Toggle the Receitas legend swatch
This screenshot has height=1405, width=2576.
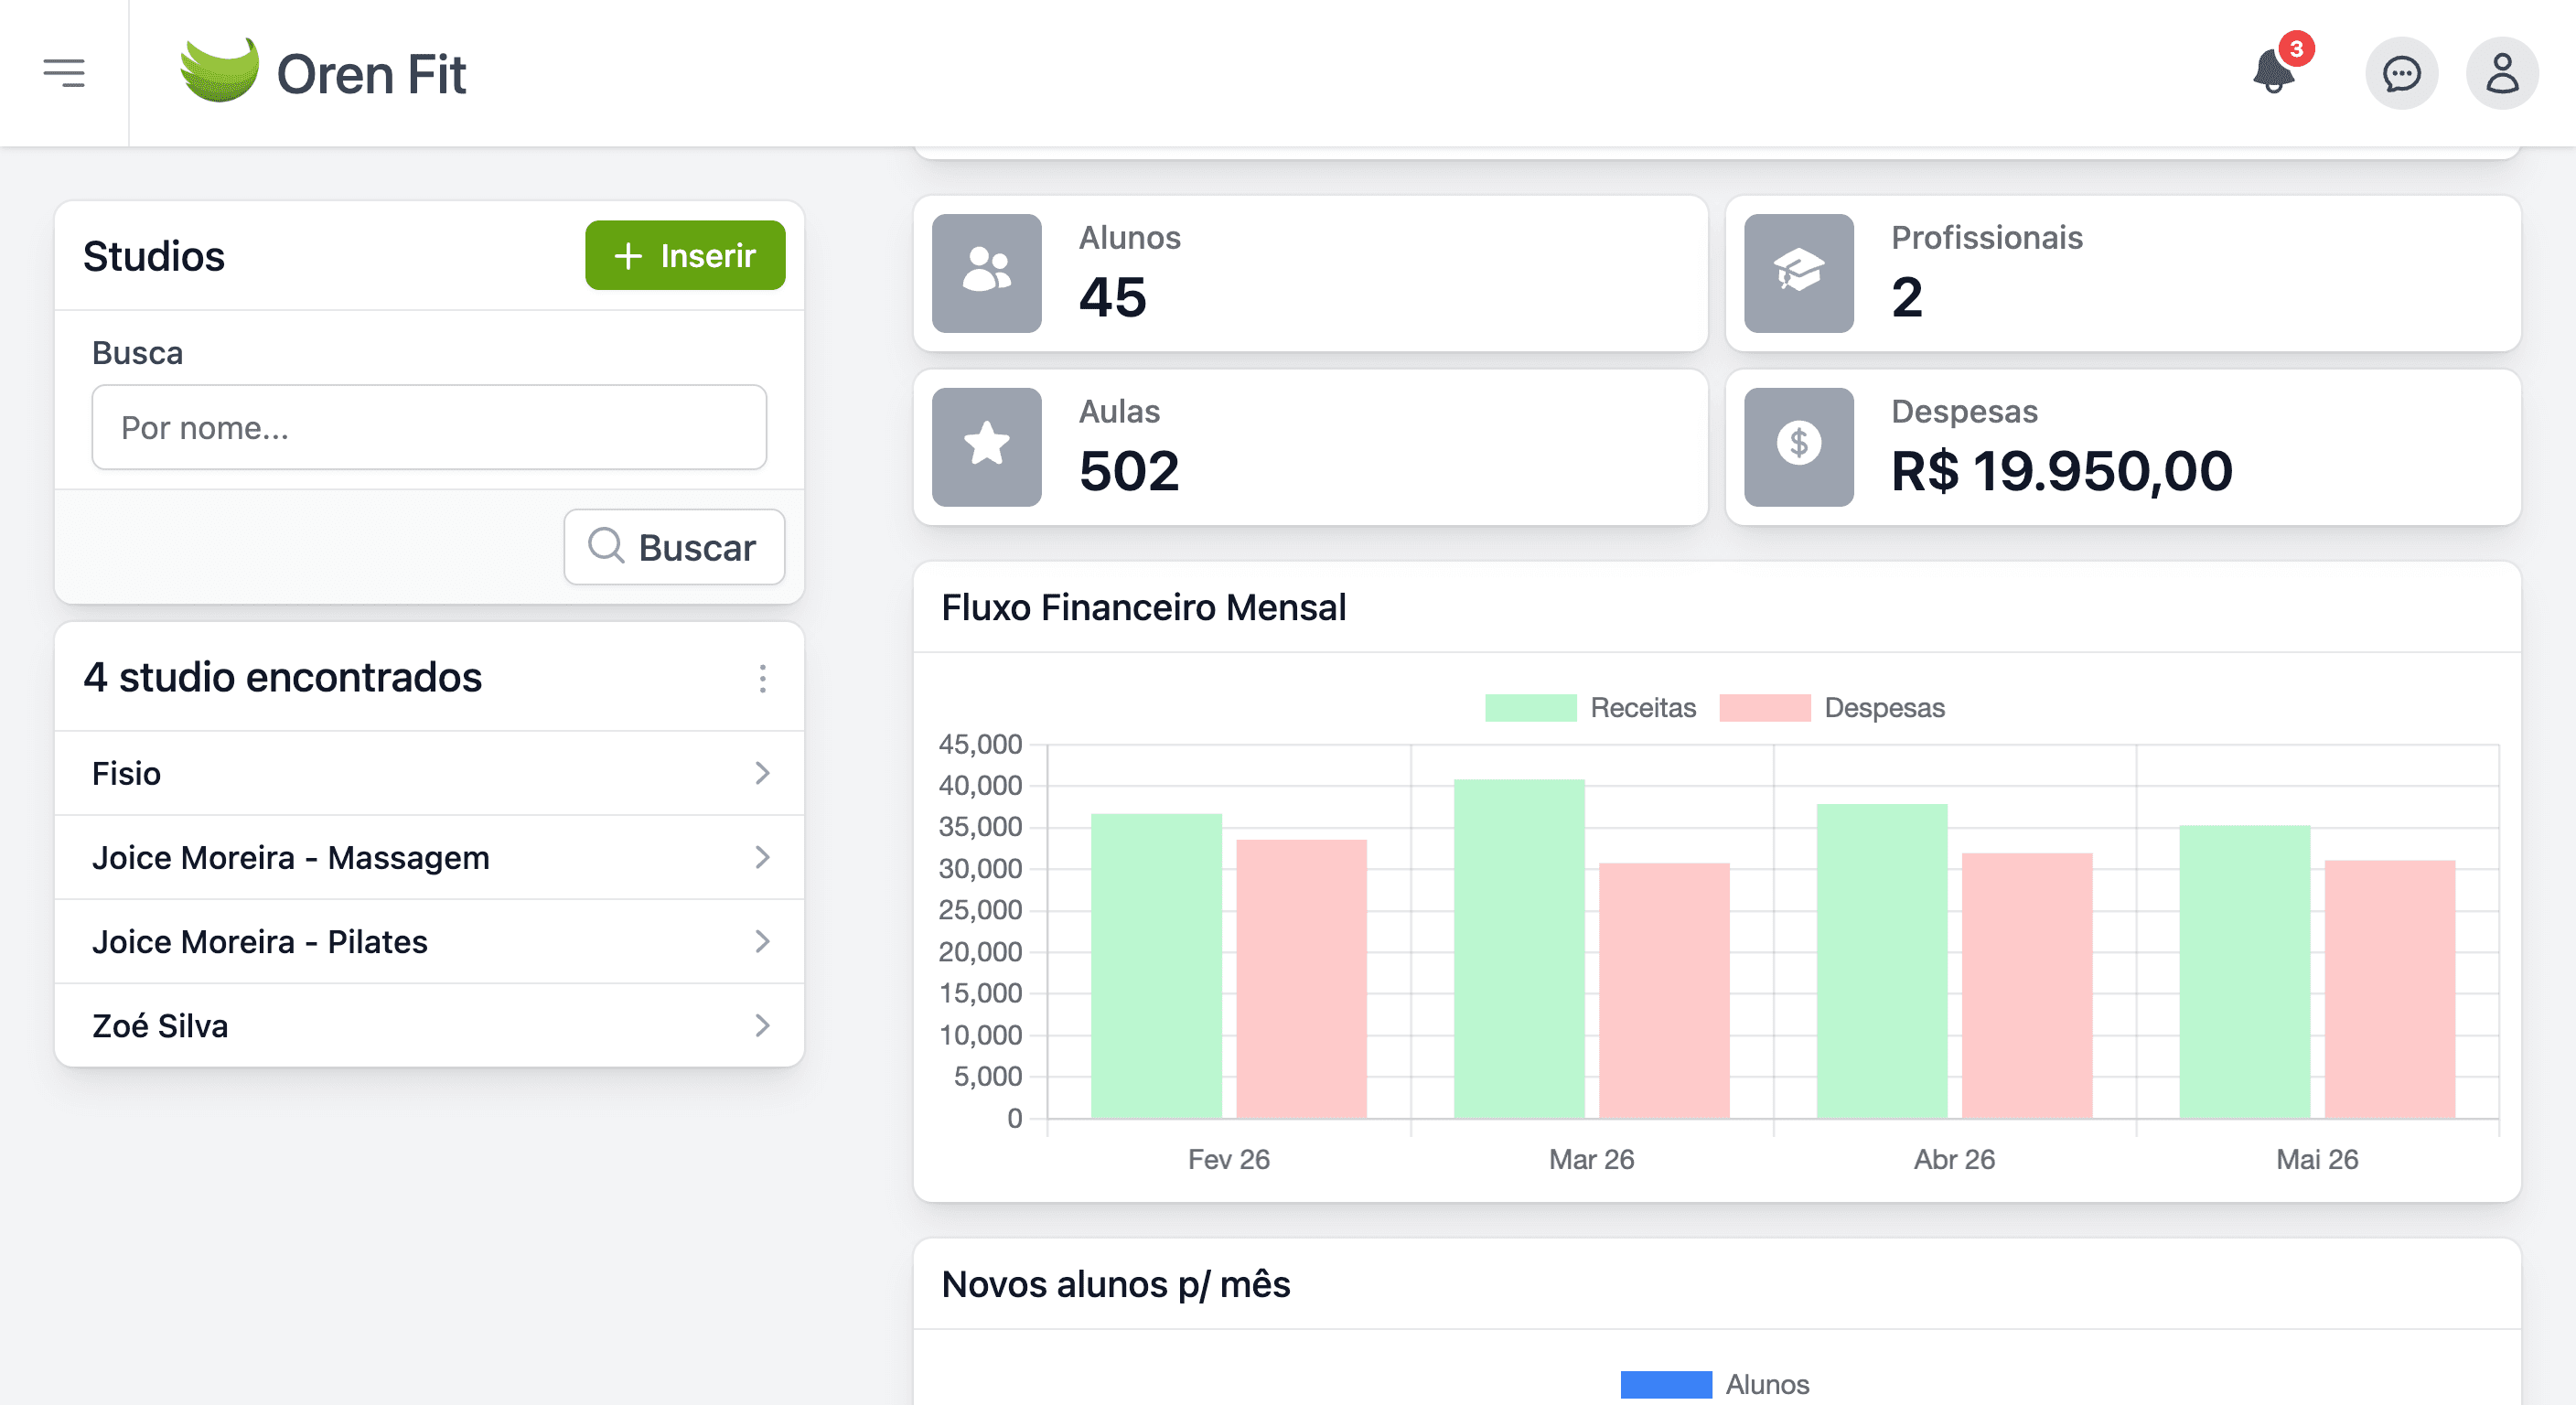[1530, 707]
